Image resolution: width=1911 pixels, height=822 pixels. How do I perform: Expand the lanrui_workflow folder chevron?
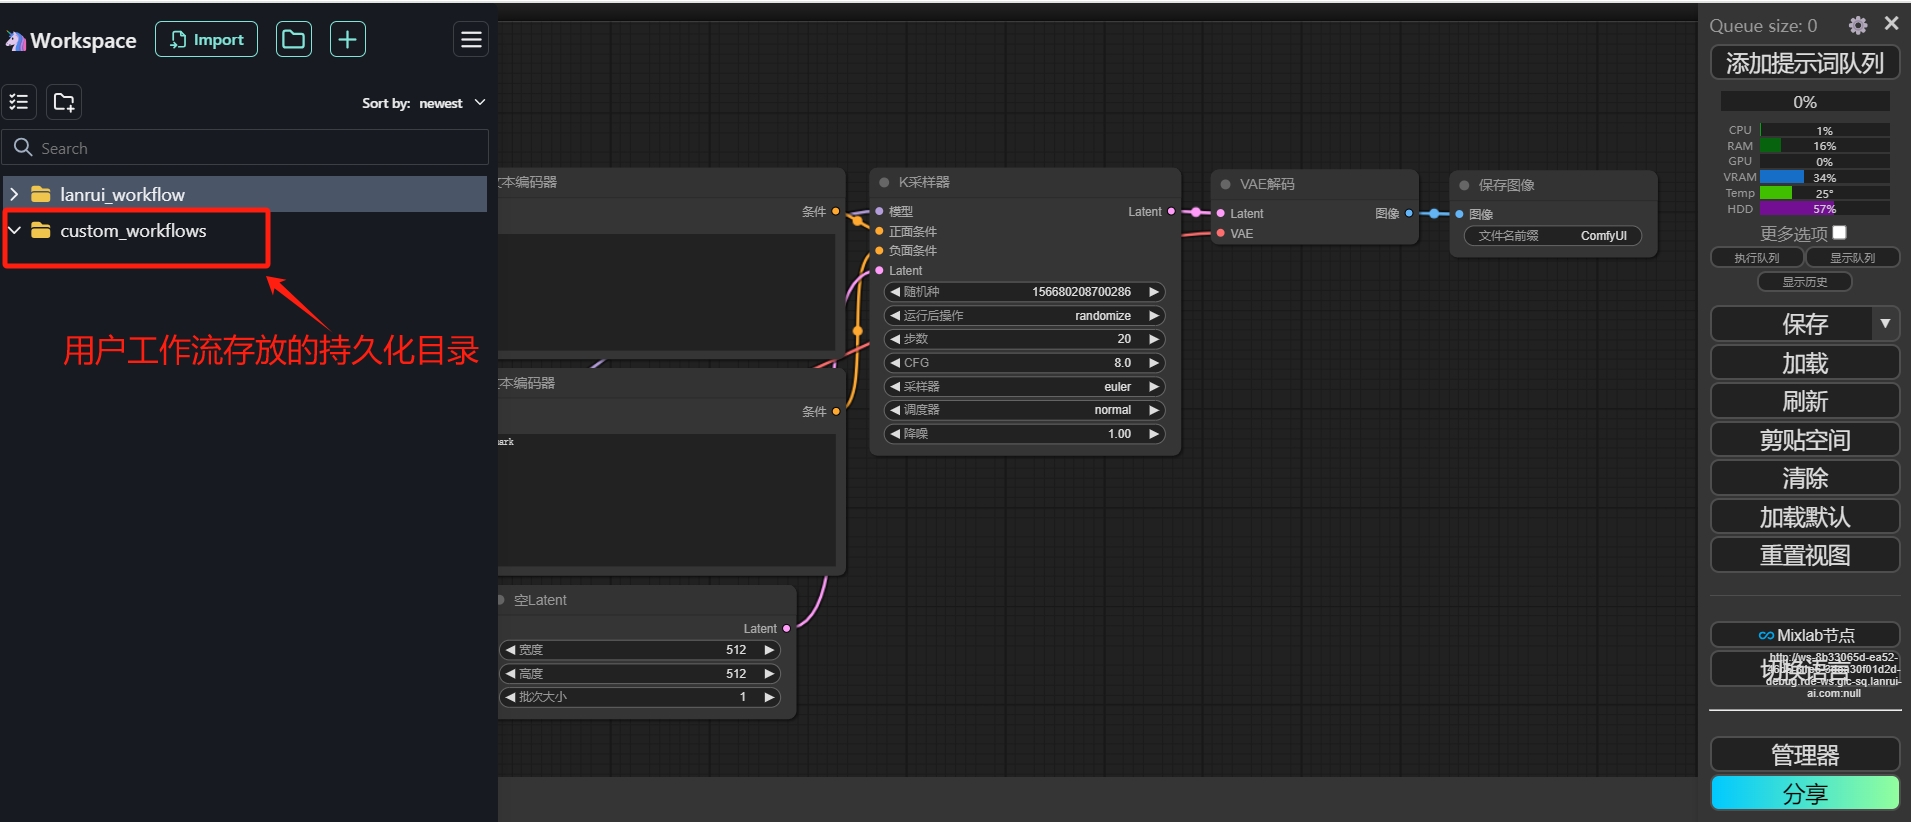pos(14,194)
